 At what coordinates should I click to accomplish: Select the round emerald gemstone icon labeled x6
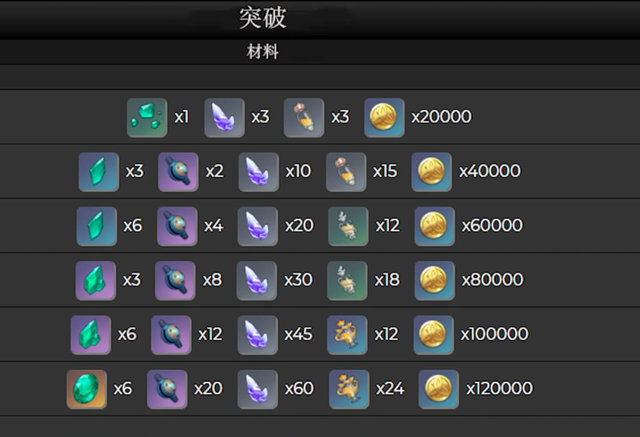[87, 389]
